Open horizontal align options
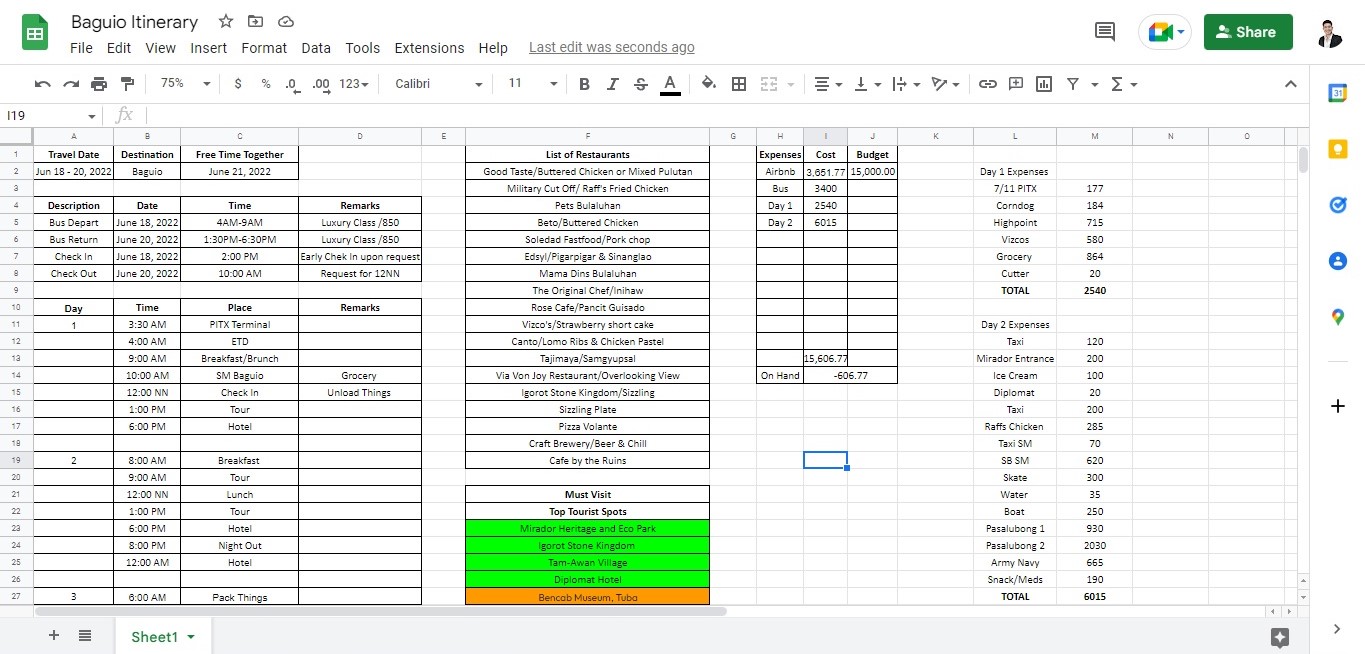The height and width of the screenshot is (654, 1365). [x=827, y=84]
